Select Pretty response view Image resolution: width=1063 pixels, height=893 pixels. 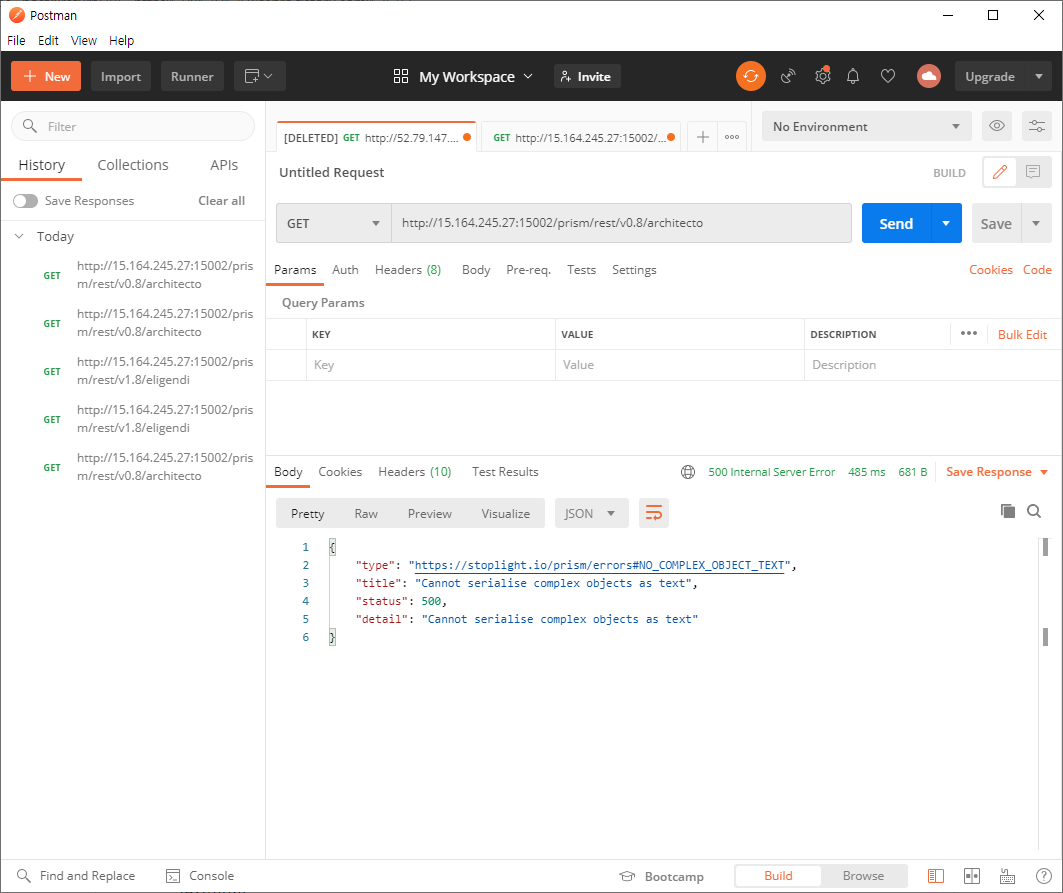tap(307, 513)
